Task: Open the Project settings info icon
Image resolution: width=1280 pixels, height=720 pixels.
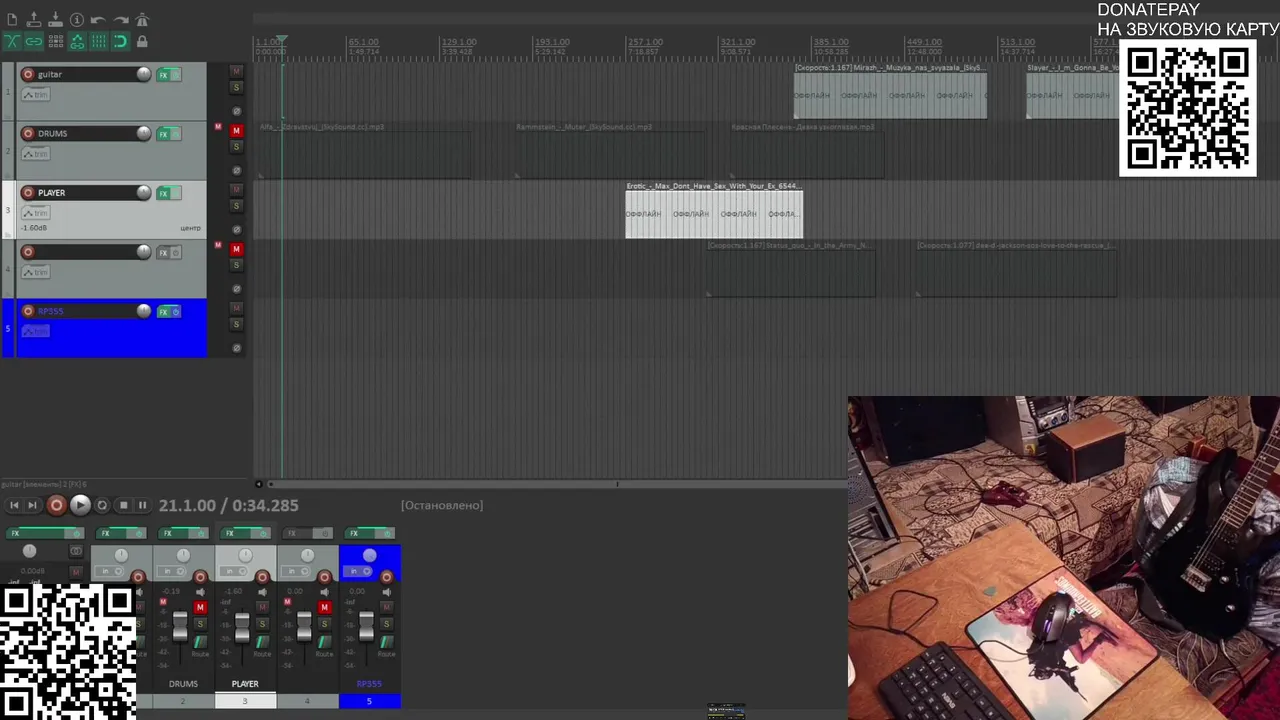Action: click(x=77, y=20)
